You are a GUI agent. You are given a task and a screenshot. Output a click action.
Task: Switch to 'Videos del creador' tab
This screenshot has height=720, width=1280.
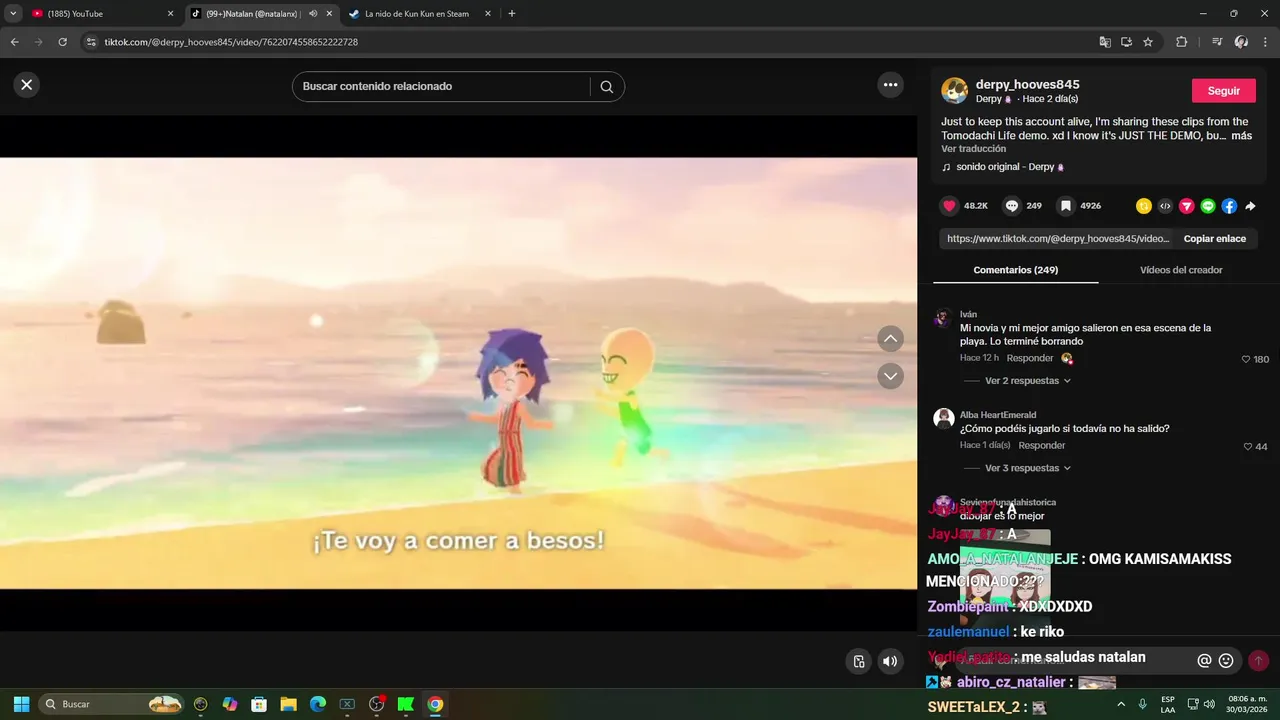coord(1181,270)
